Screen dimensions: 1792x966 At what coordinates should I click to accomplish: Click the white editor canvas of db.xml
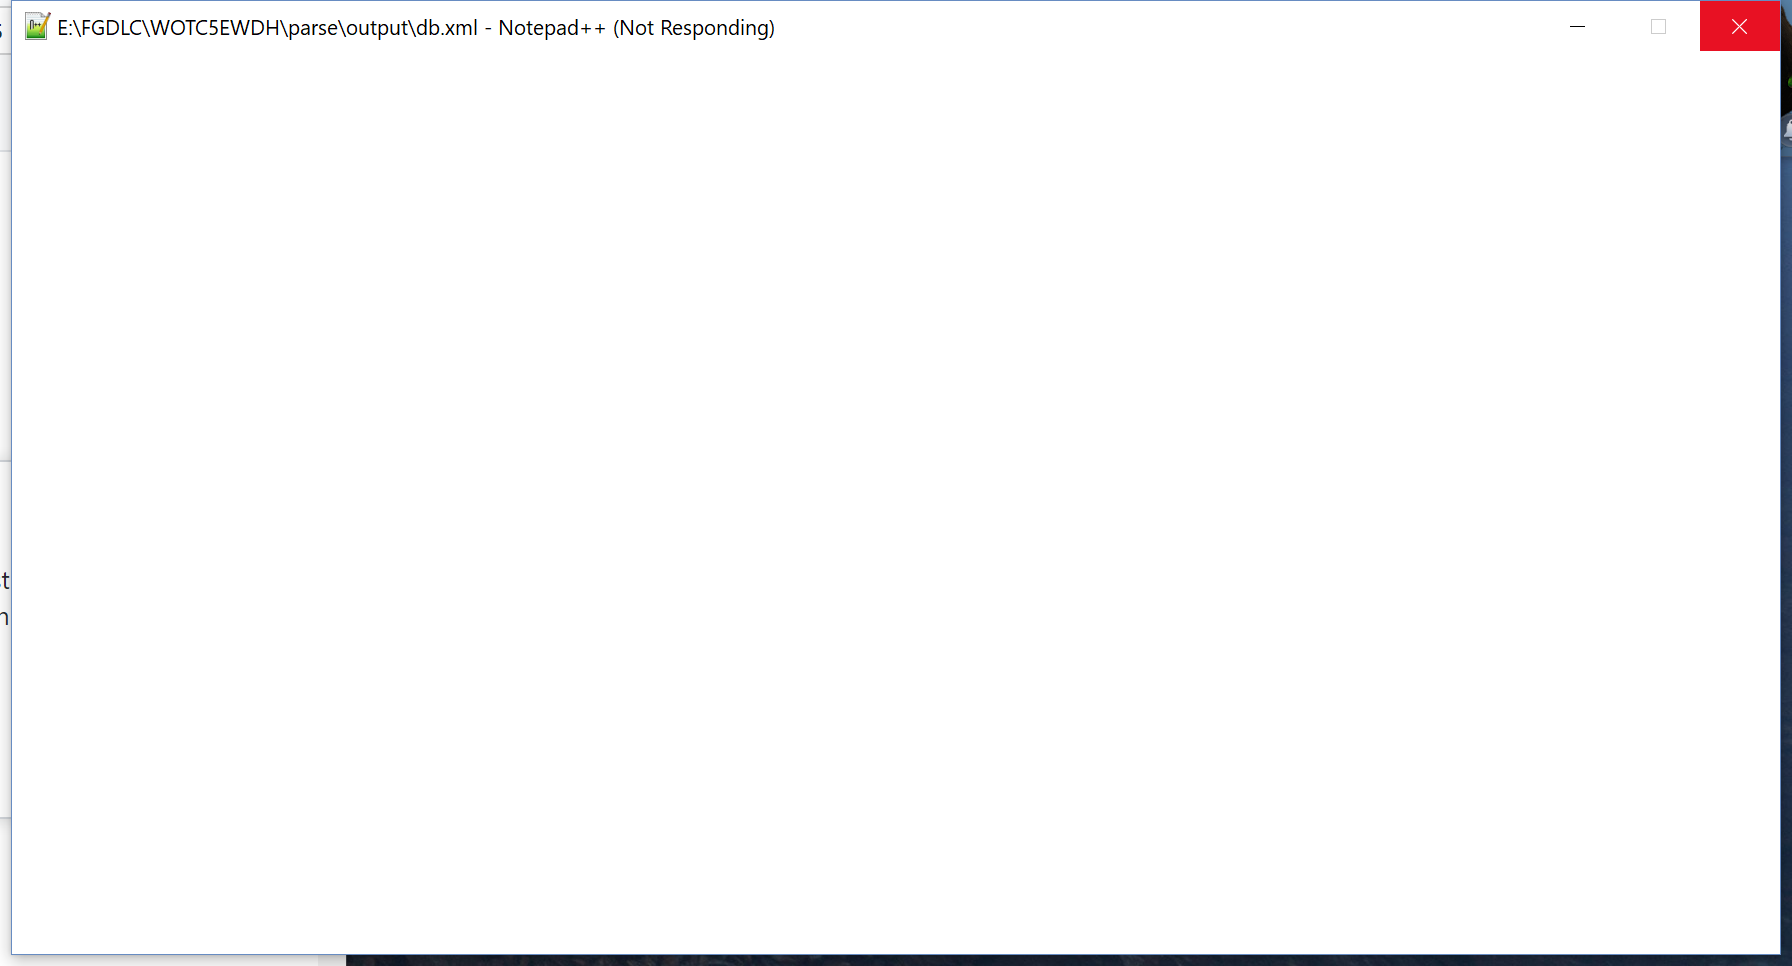pos(890,500)
